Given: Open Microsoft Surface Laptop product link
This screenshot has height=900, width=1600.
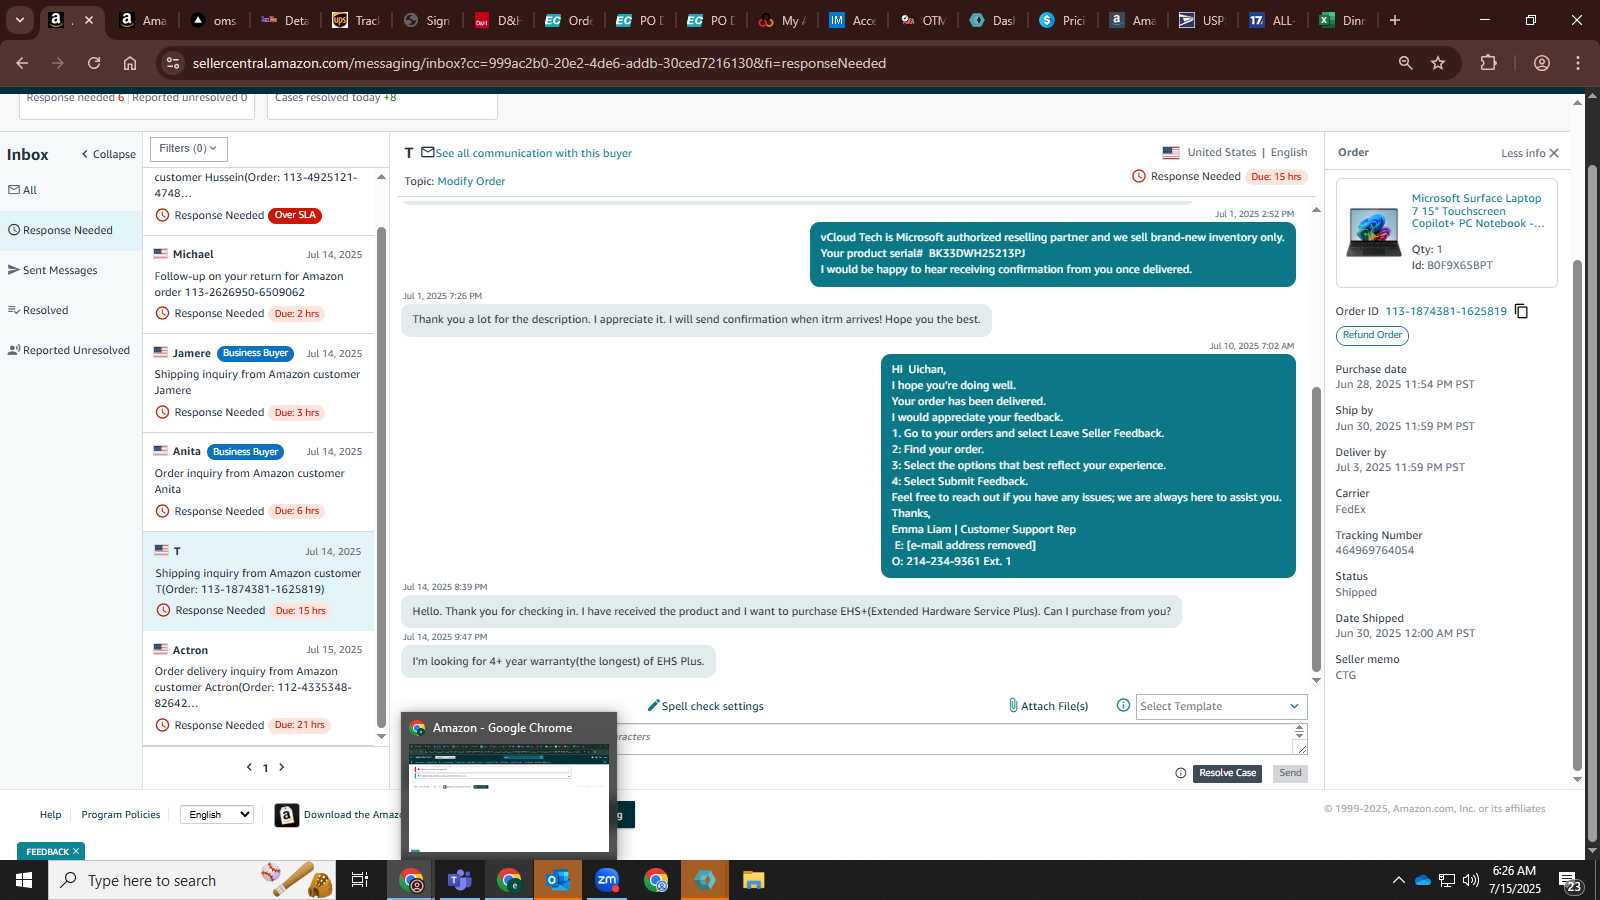Looking at the screenshot, I should [1478, 211].
